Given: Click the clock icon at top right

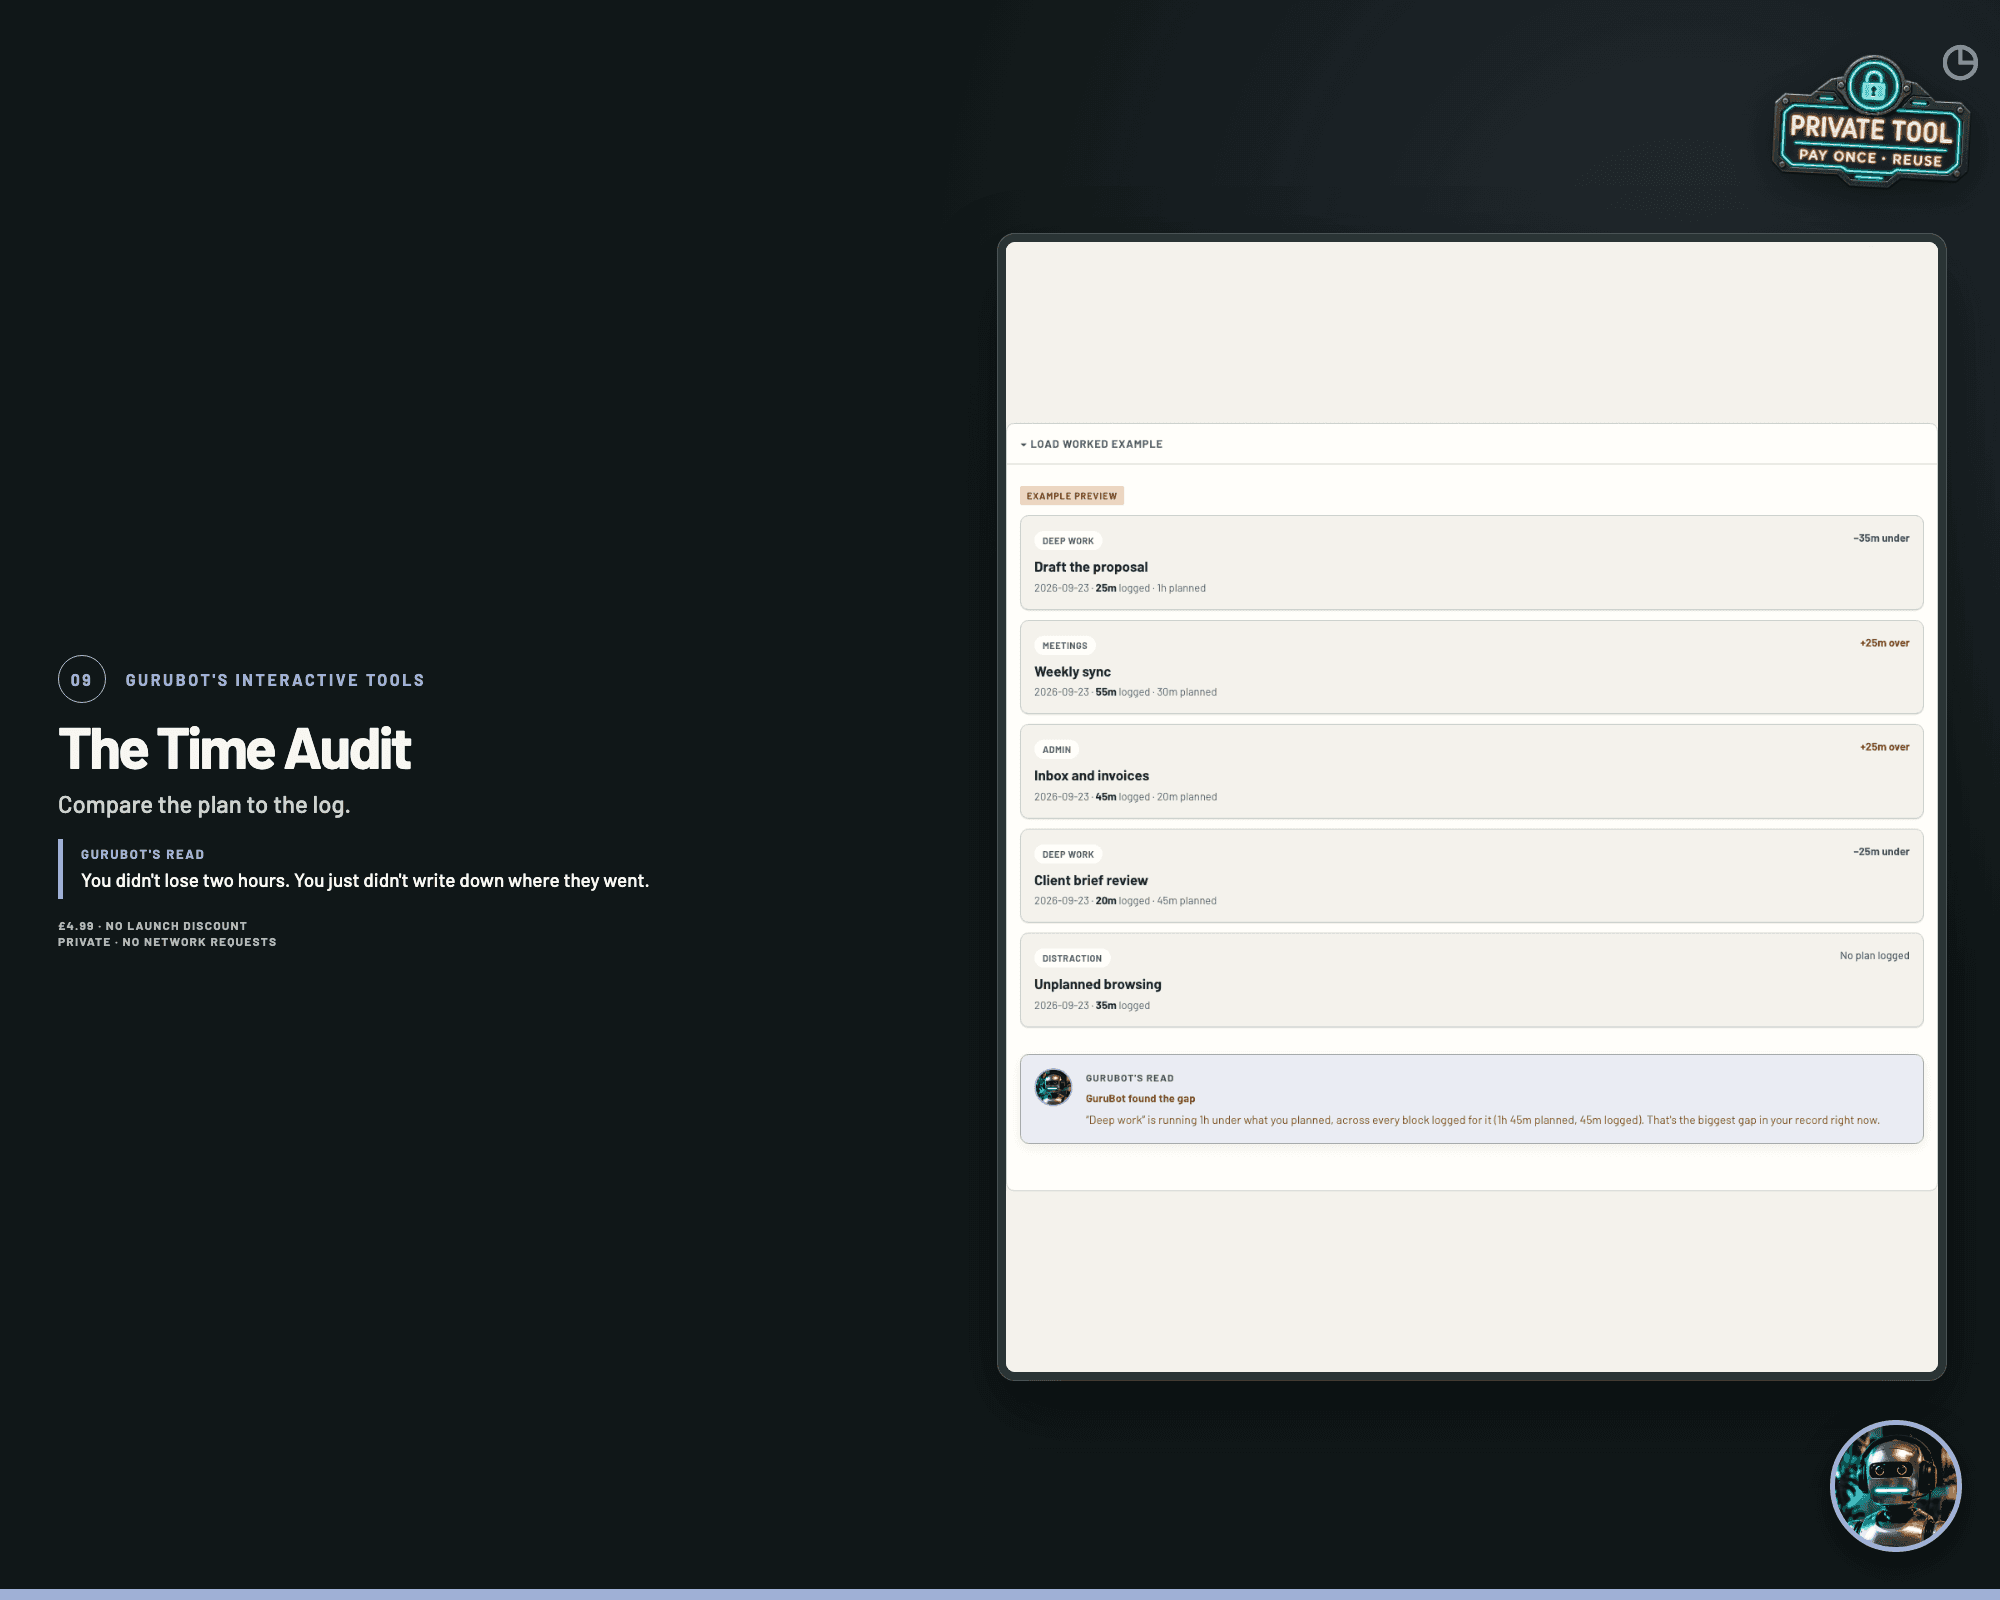Looking at the screenshot, I should pos(1960,62).
